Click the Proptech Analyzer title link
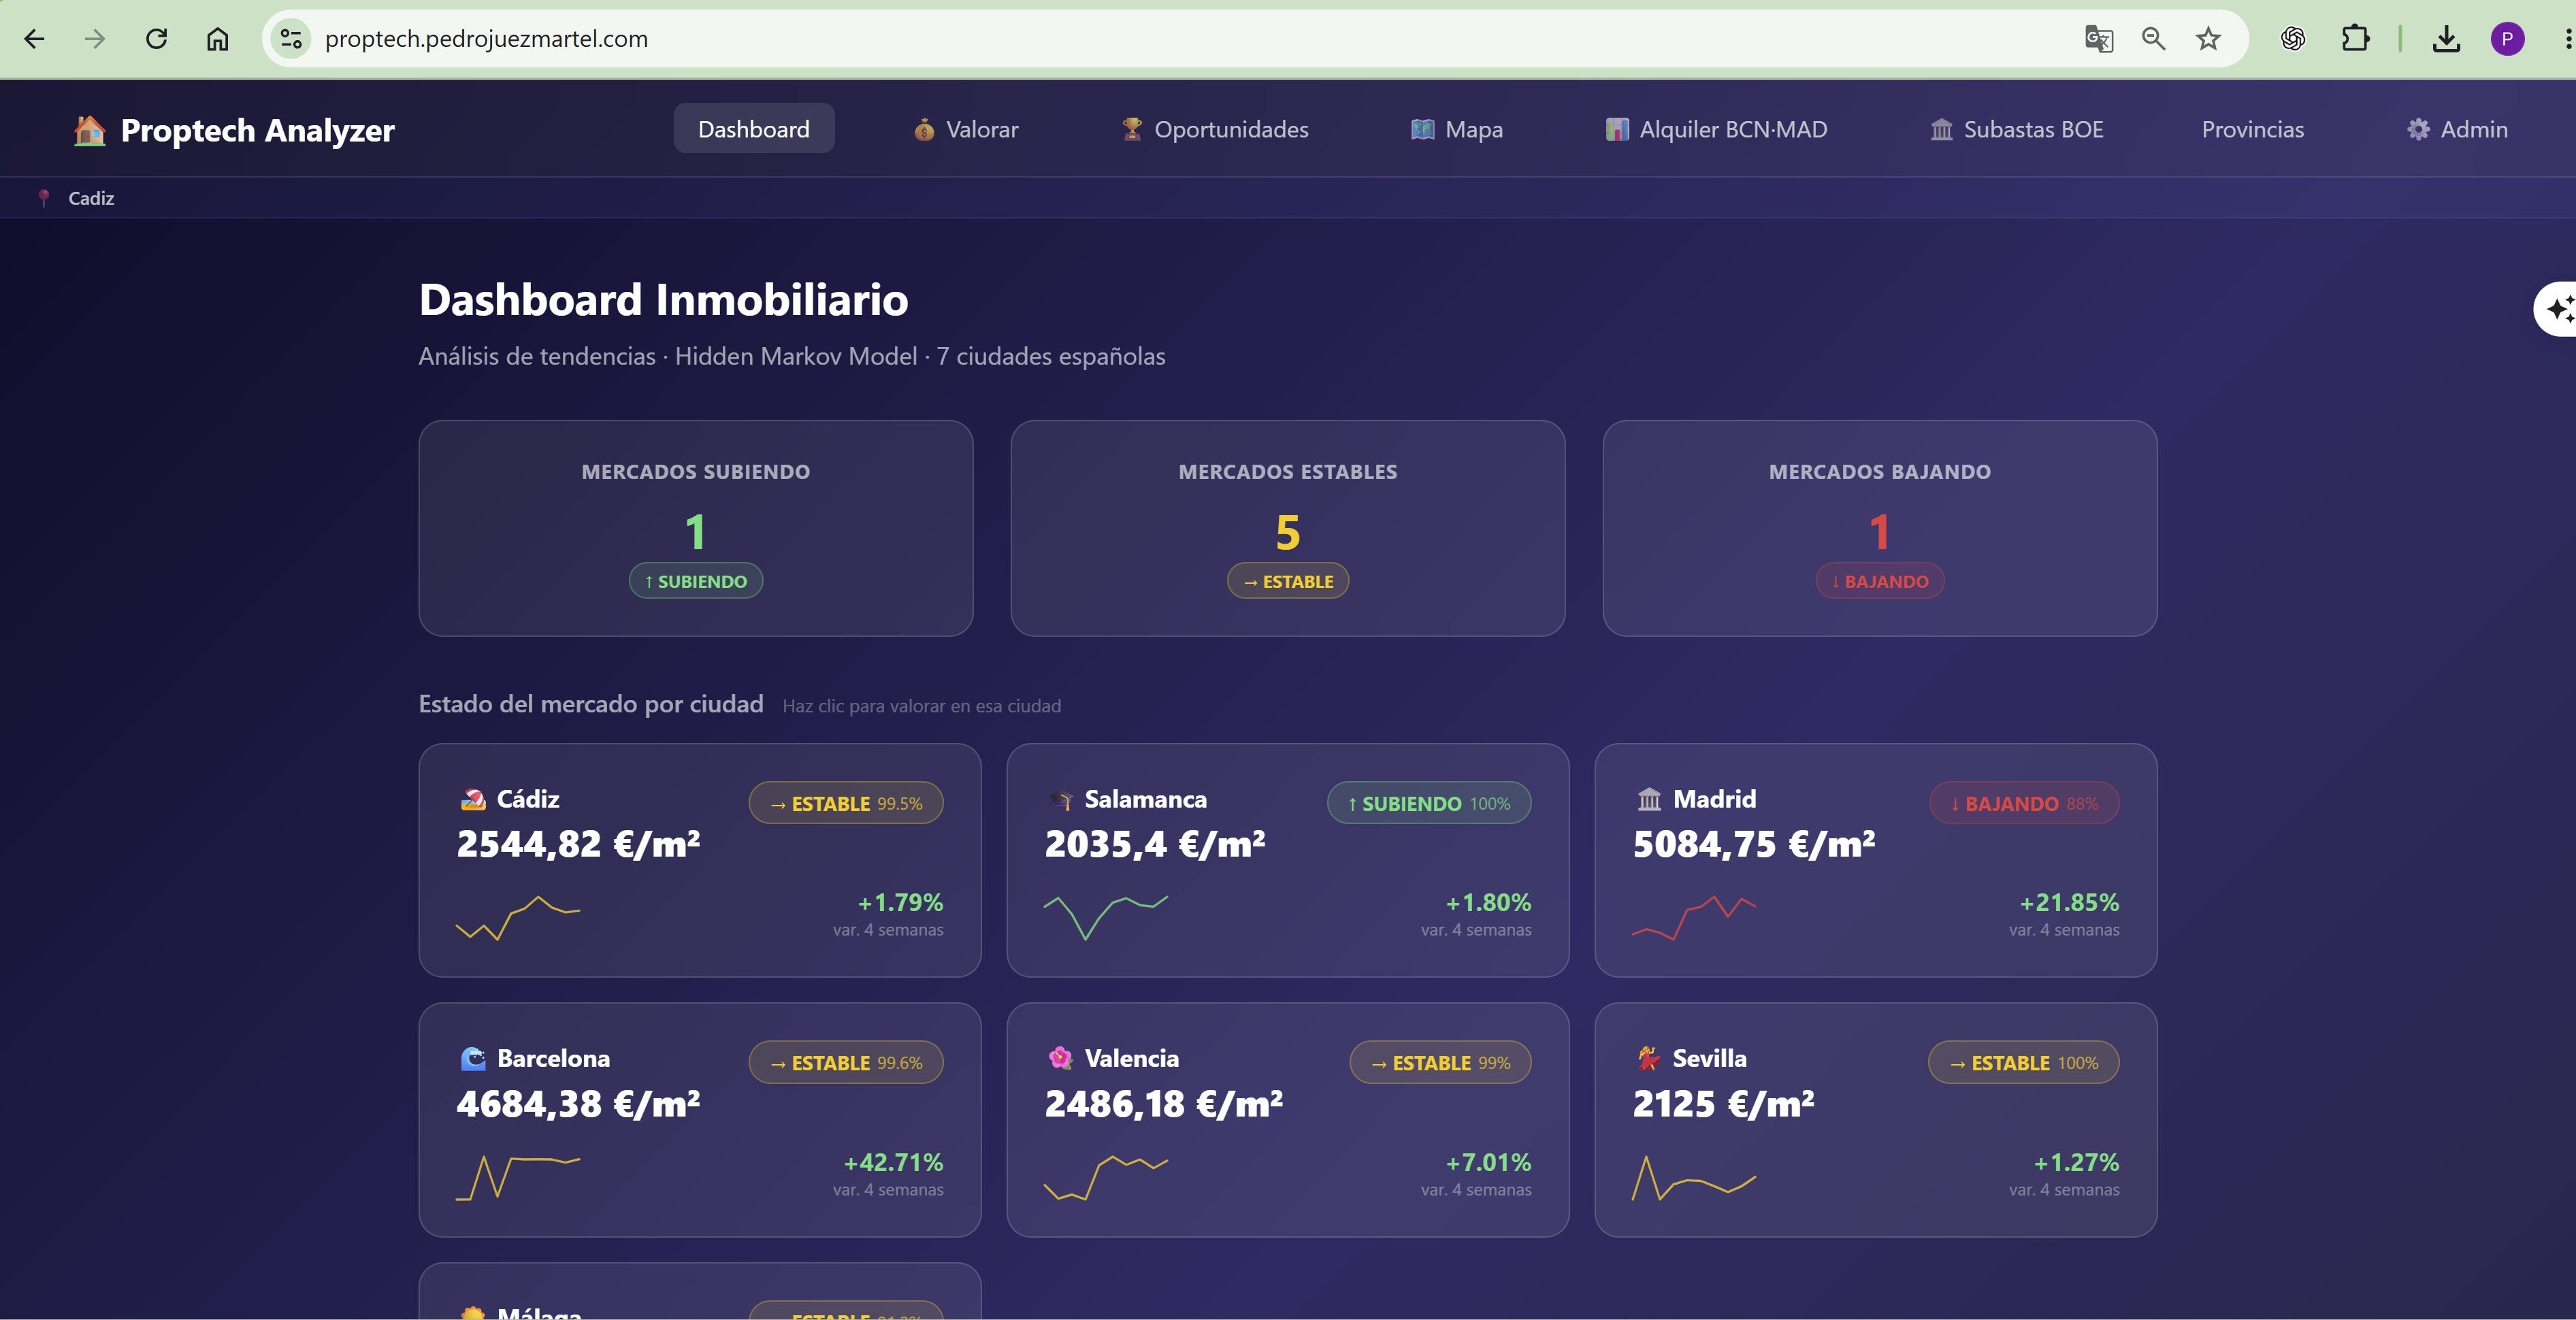The image size is (2576, 1320). click(x=257, y=130)
